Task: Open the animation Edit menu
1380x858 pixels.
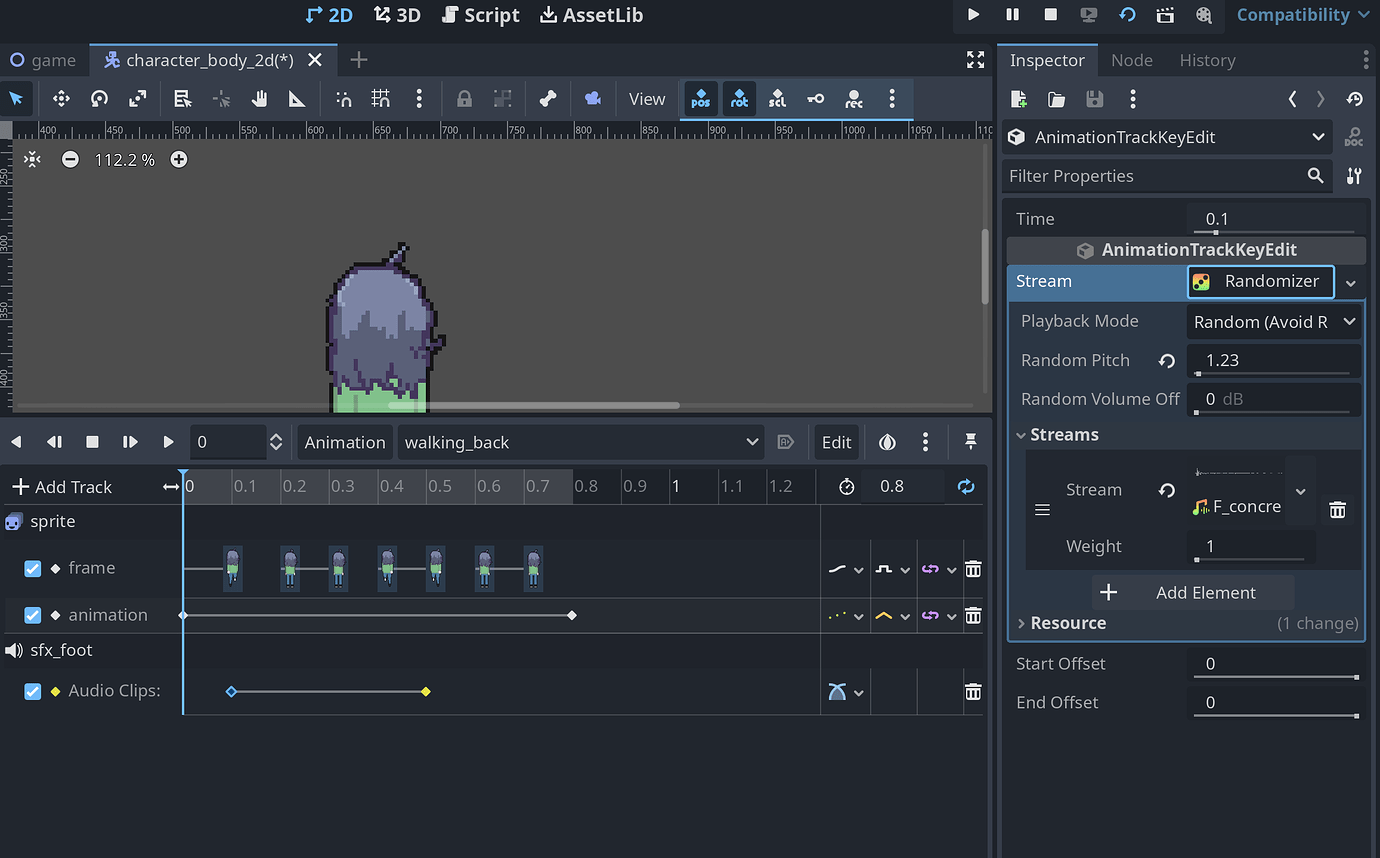Action: pos(837,442)
